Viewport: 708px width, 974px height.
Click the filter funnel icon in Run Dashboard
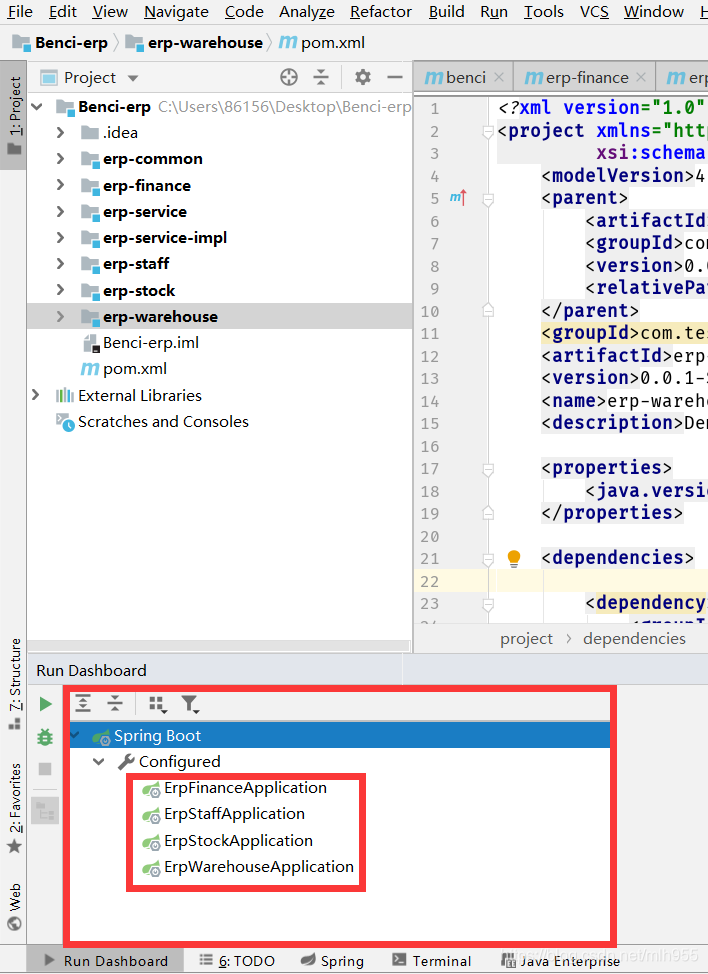189,704
